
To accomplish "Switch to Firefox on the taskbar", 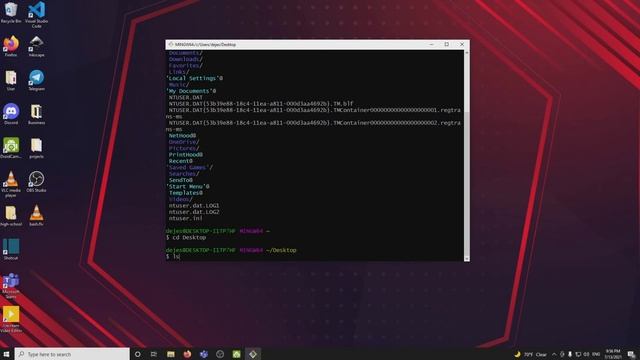I will pos(187,354).
